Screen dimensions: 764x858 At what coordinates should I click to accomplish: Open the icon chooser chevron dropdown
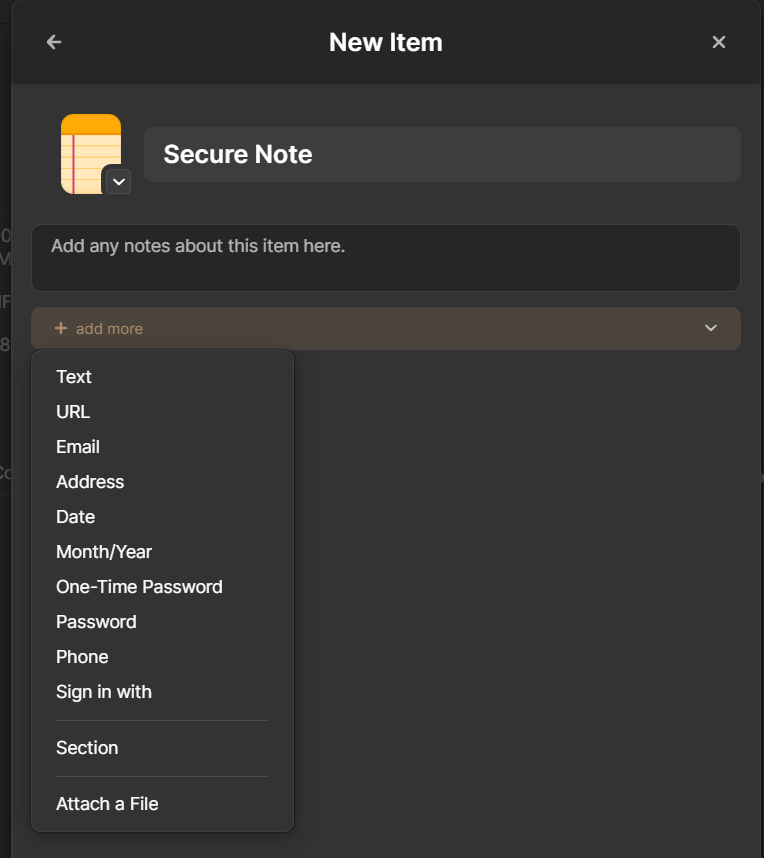118,181
